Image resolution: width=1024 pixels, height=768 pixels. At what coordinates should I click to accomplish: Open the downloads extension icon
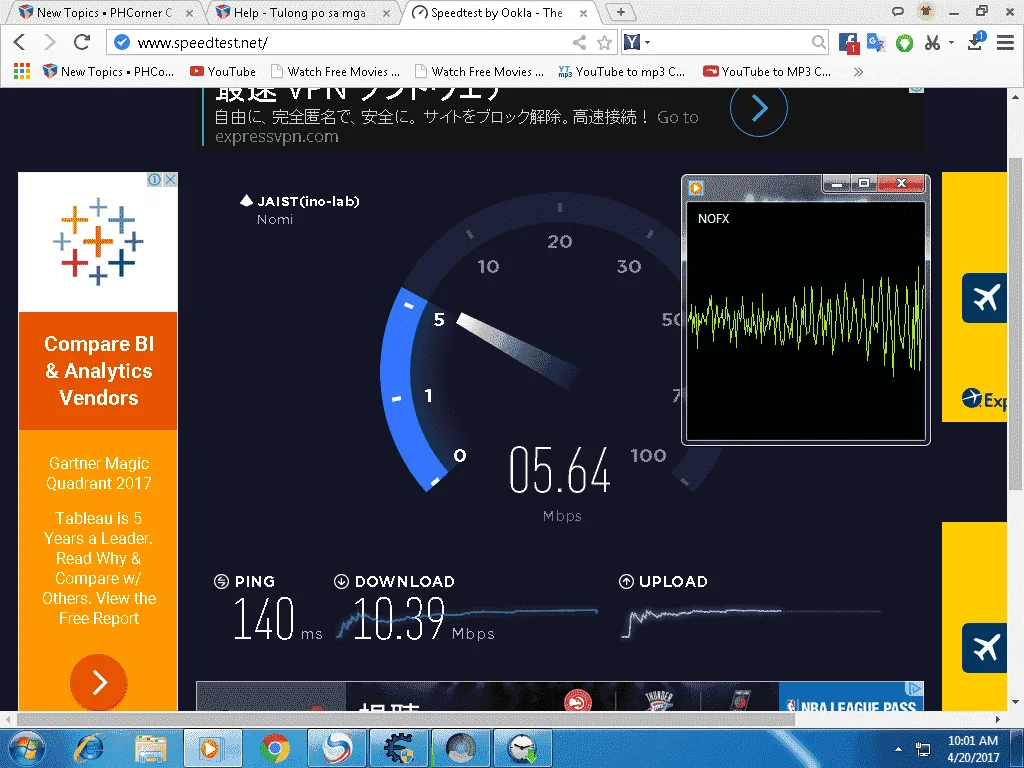pos(976,42)
